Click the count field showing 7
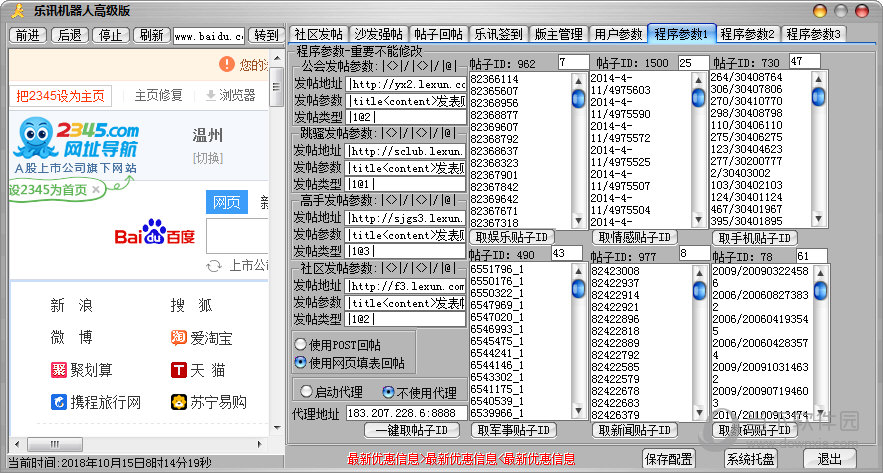Viewport: 883px width, 473px height. point(573,61)
